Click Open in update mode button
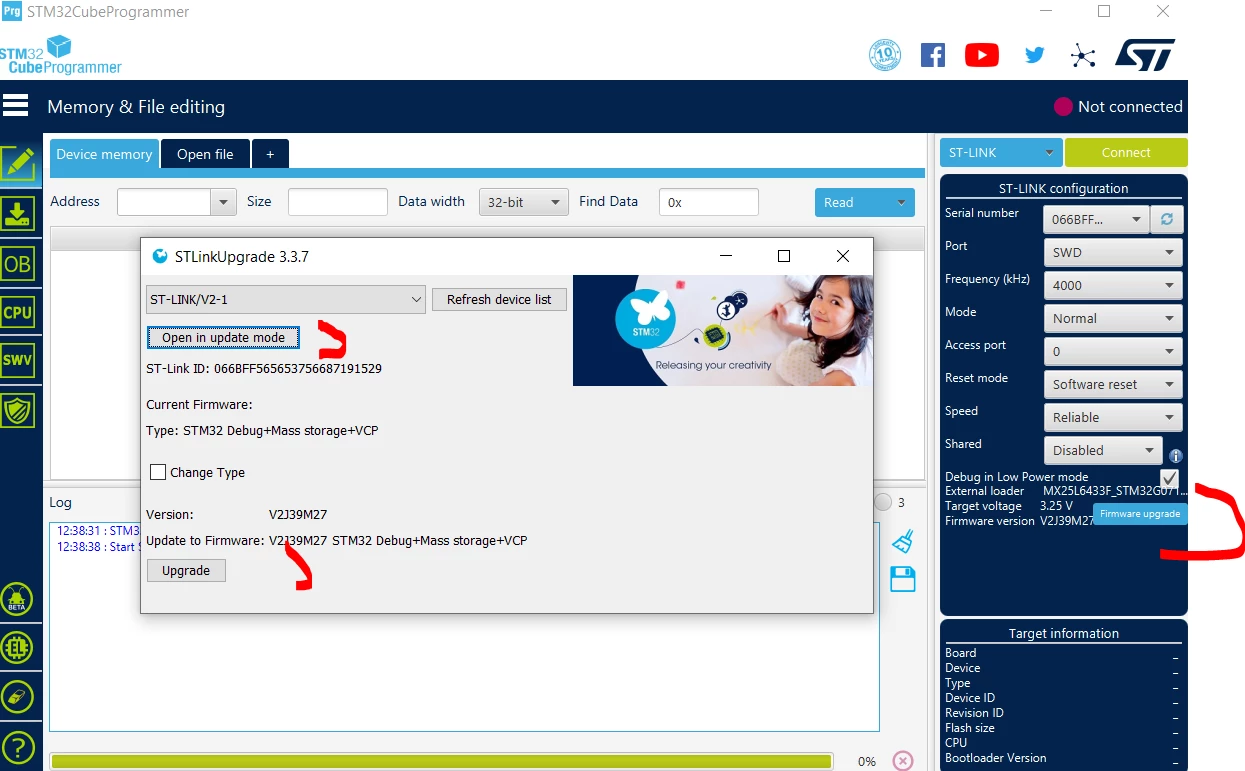 (x=223, y=337)
